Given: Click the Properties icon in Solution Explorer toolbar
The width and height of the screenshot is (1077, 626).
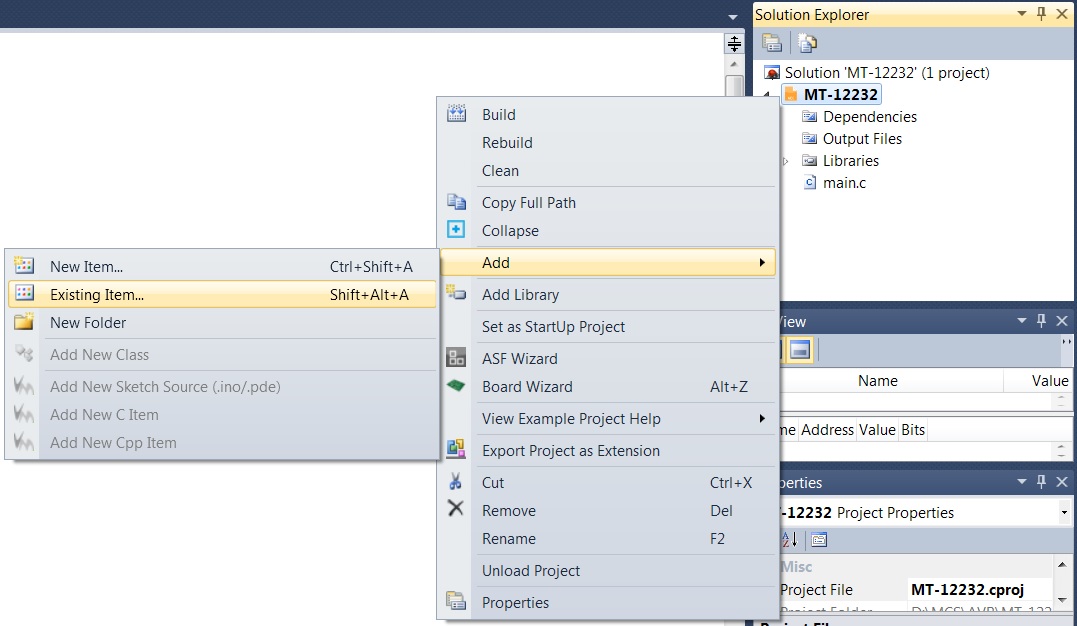Looking at the screenshot, I should (771, 43).
